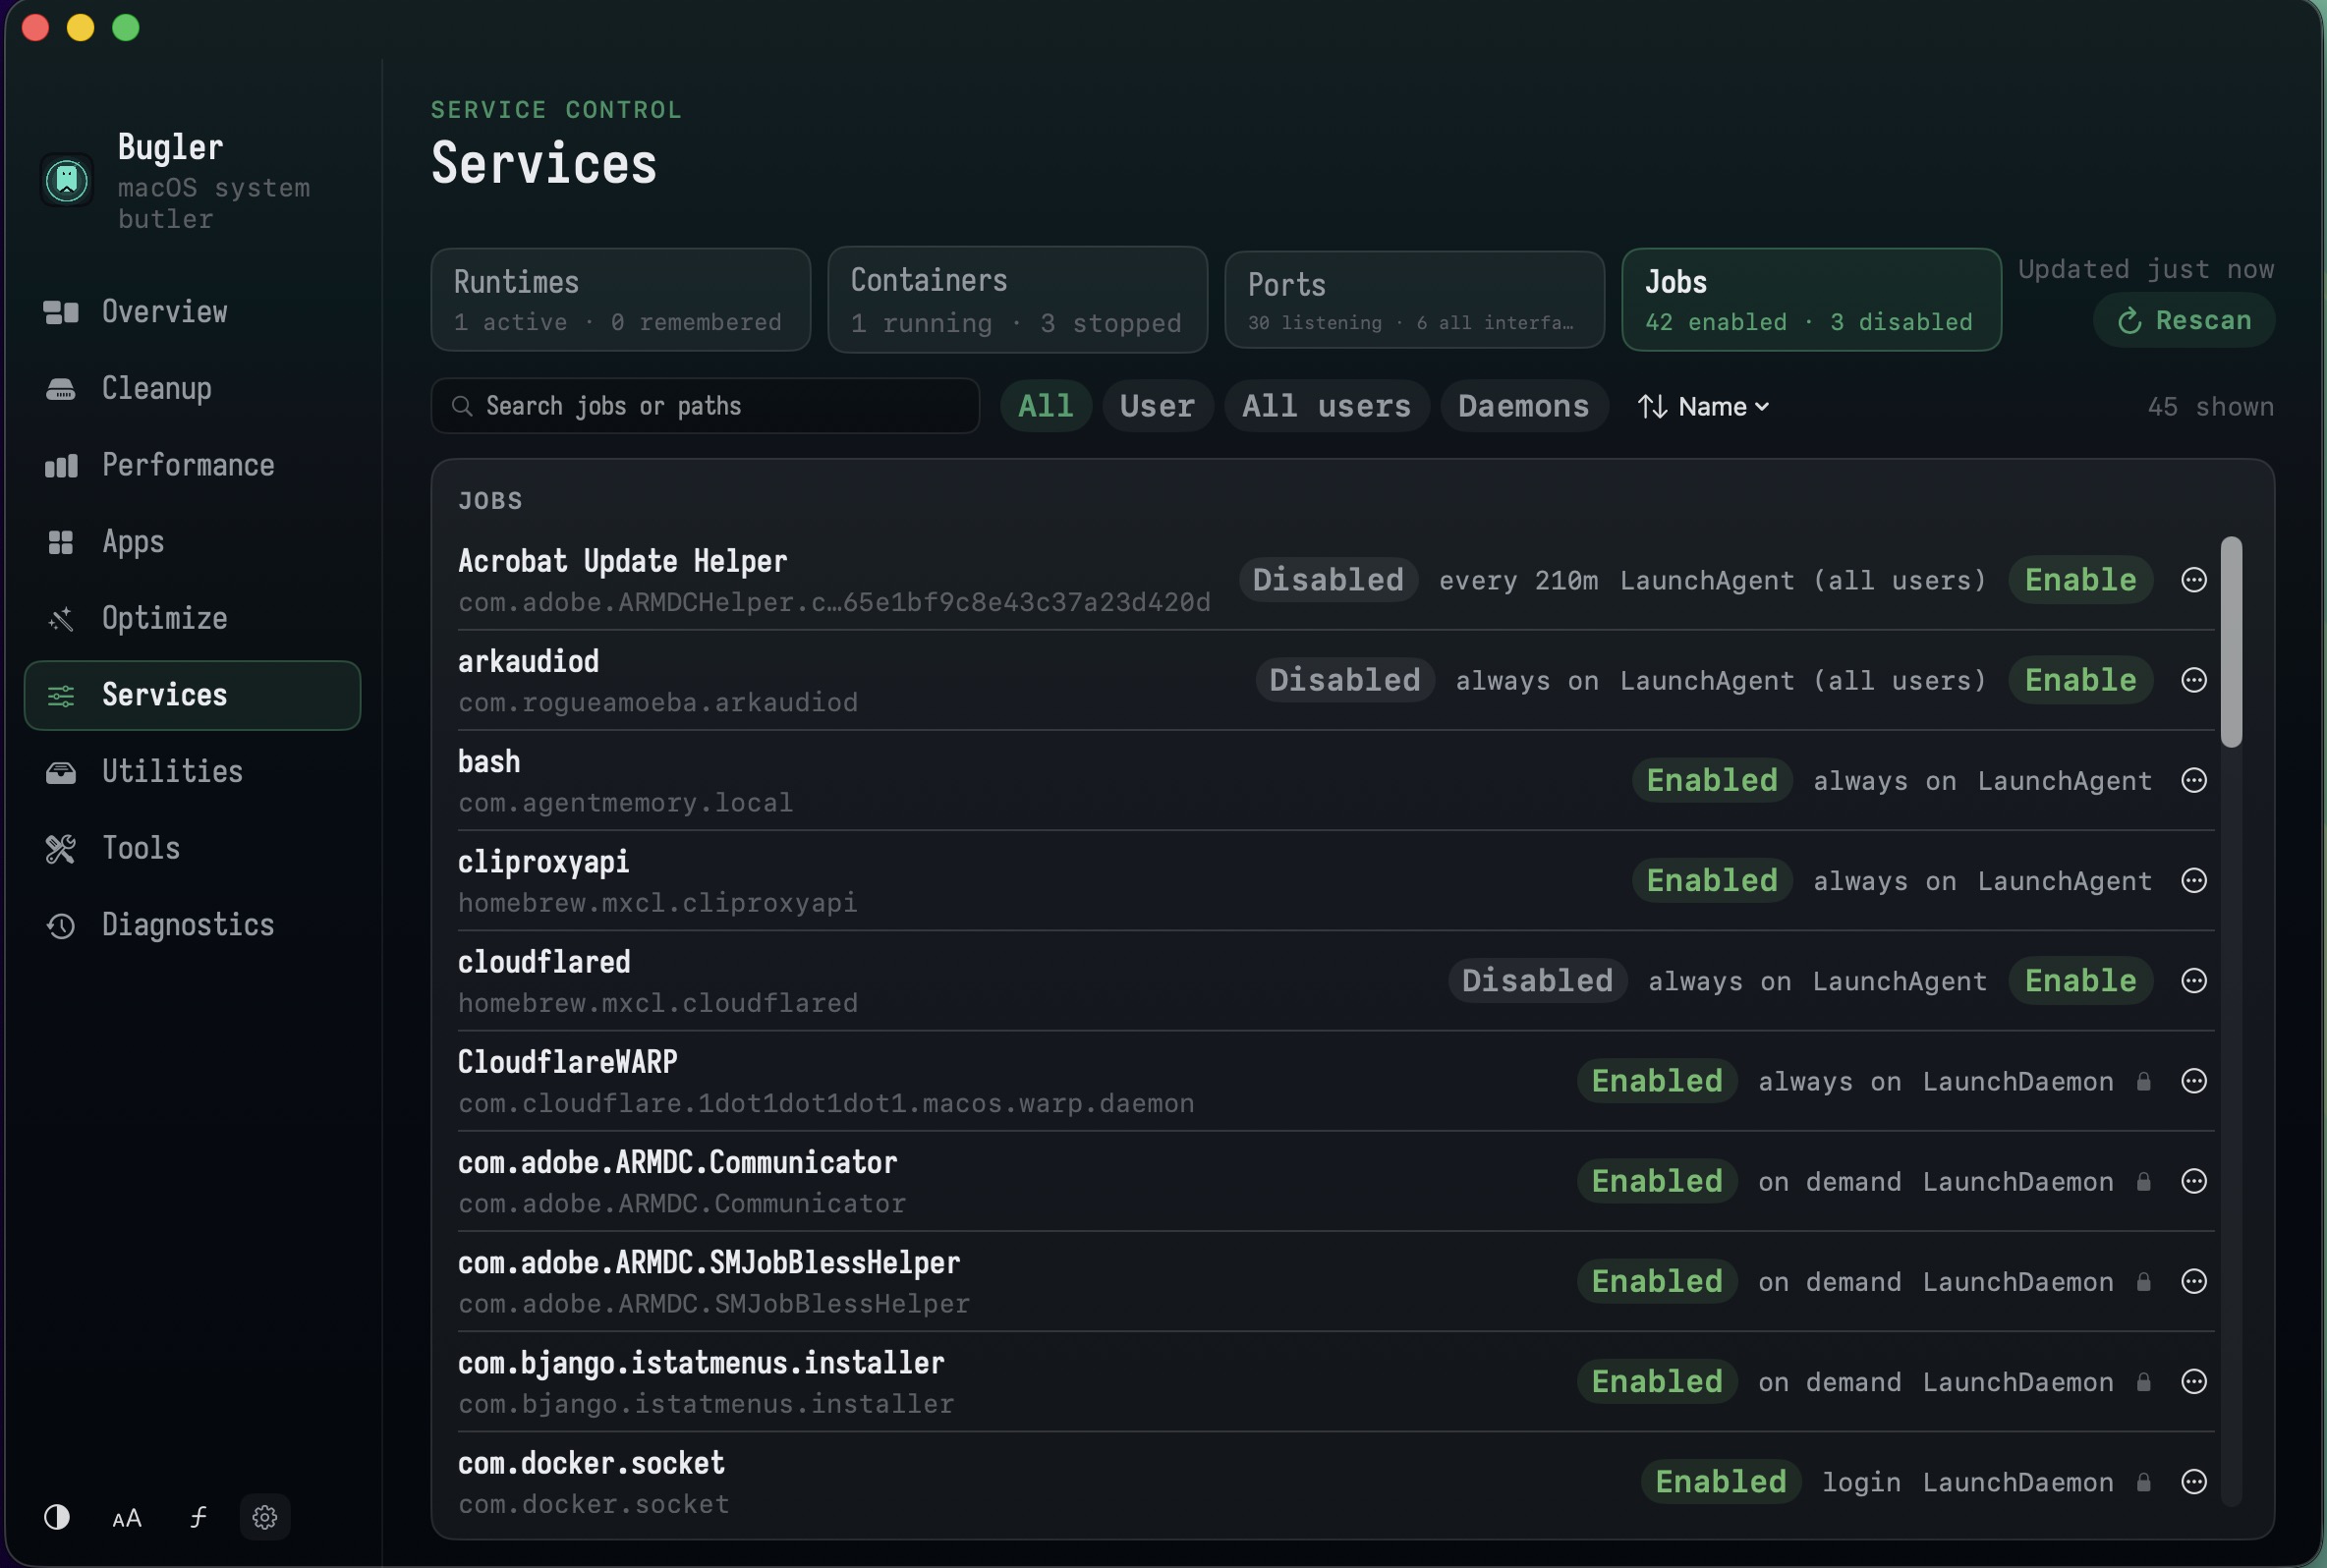Click Enabled badge on bash row

point(1712,780)
